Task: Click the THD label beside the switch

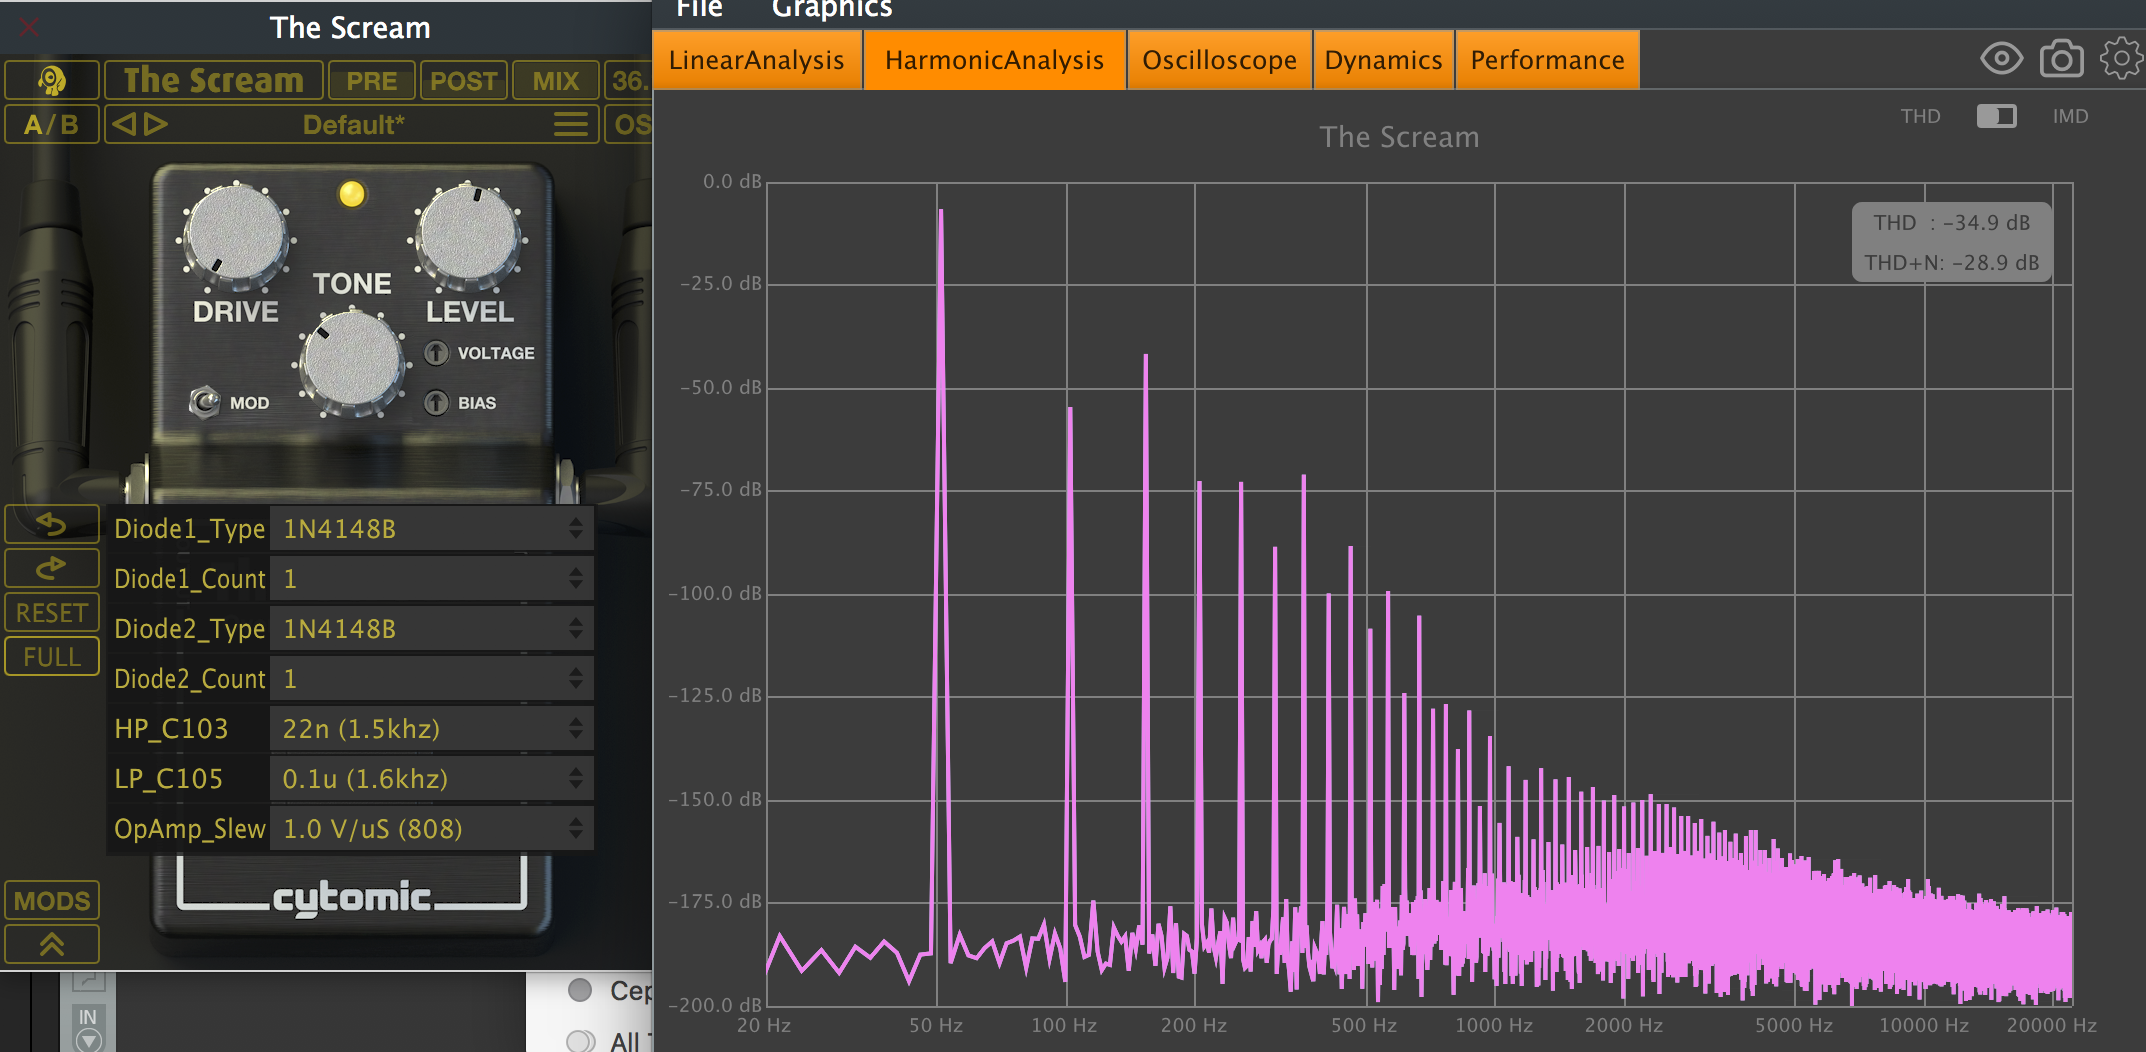Action: point(1920,116)
